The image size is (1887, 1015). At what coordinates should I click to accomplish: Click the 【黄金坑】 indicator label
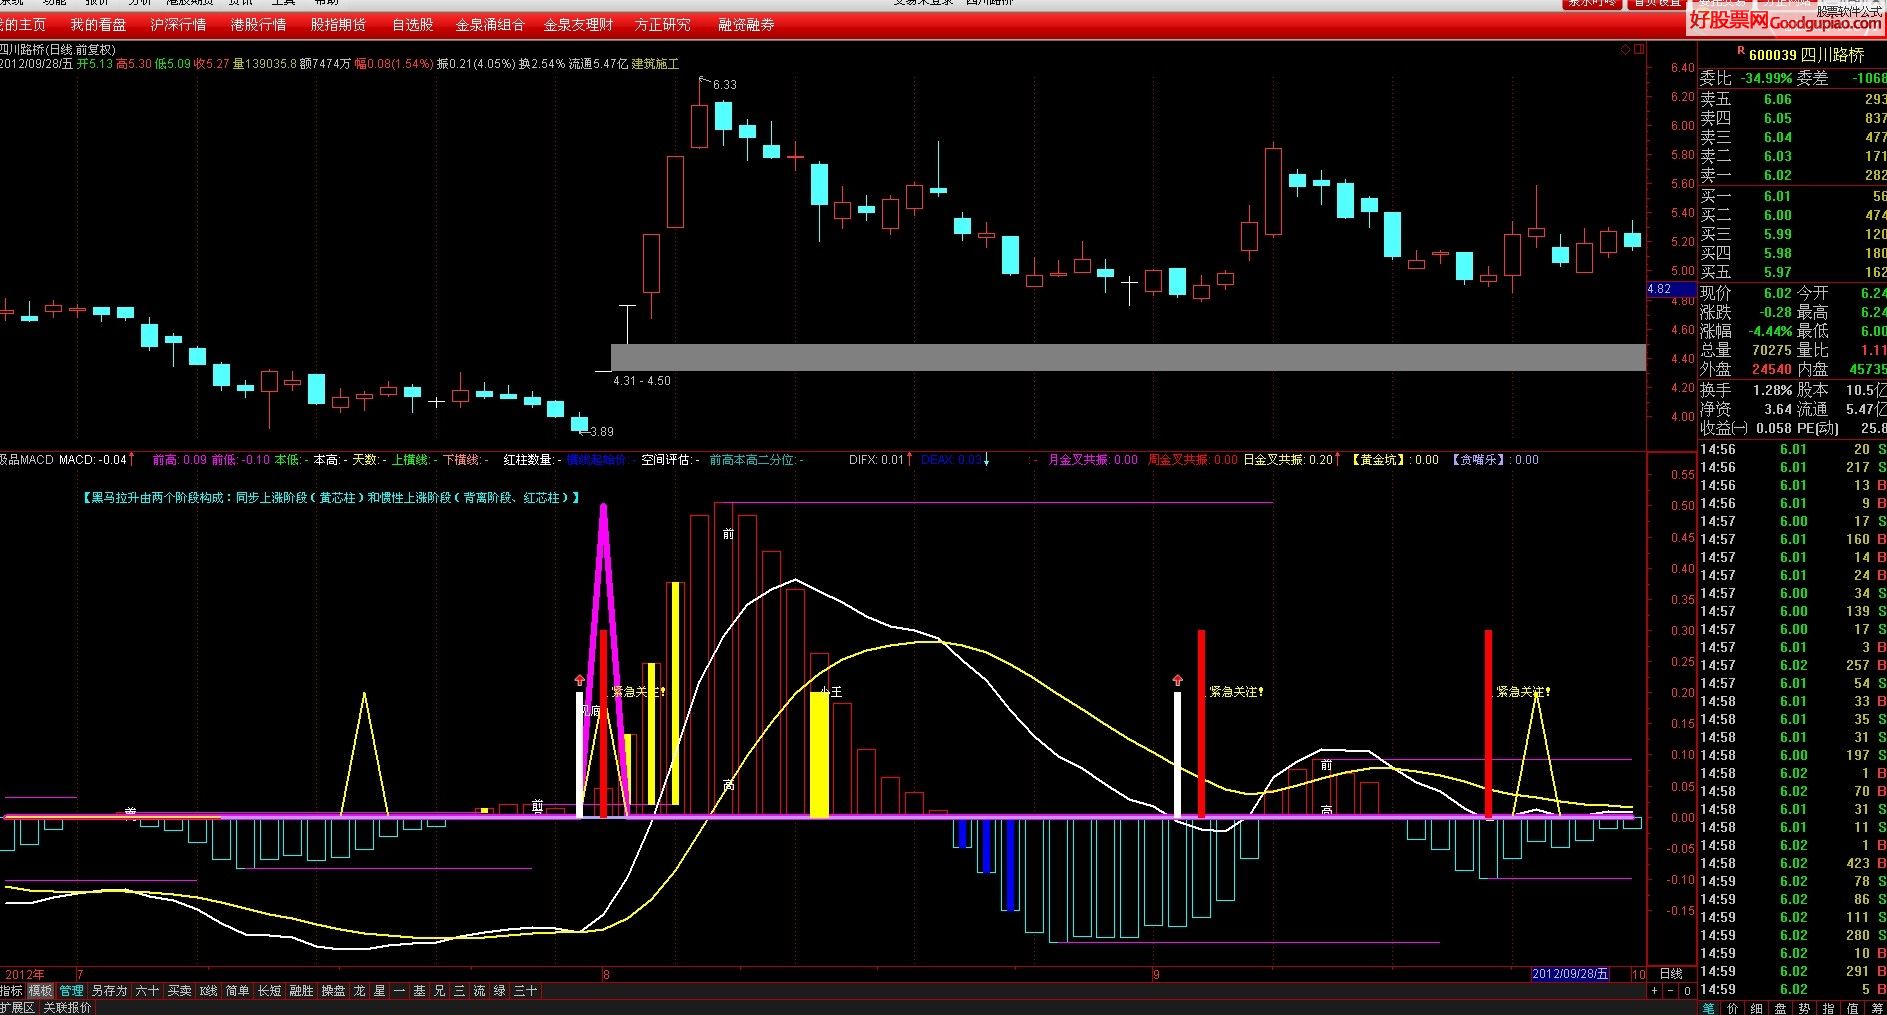tap(1381, 460)
